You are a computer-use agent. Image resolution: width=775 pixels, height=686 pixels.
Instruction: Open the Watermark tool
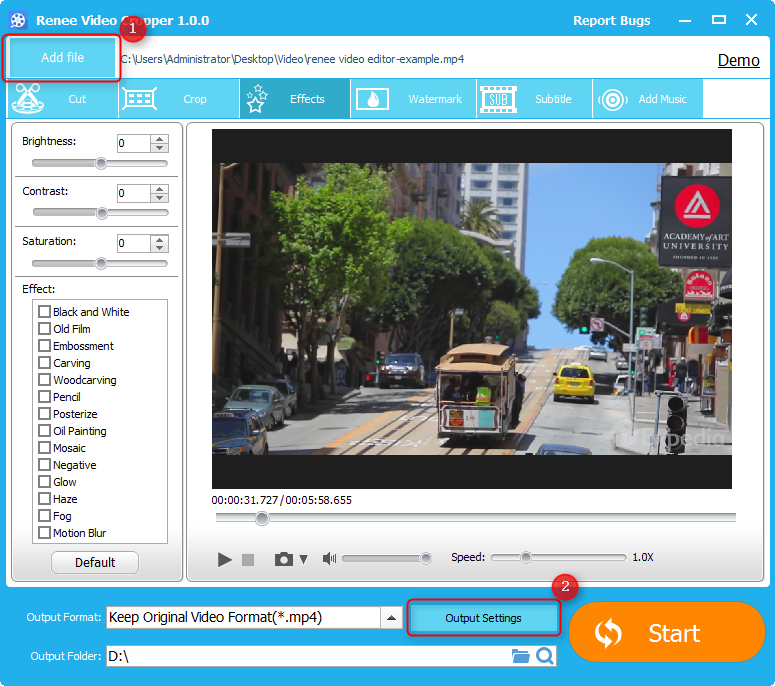(x=410, y=99)
